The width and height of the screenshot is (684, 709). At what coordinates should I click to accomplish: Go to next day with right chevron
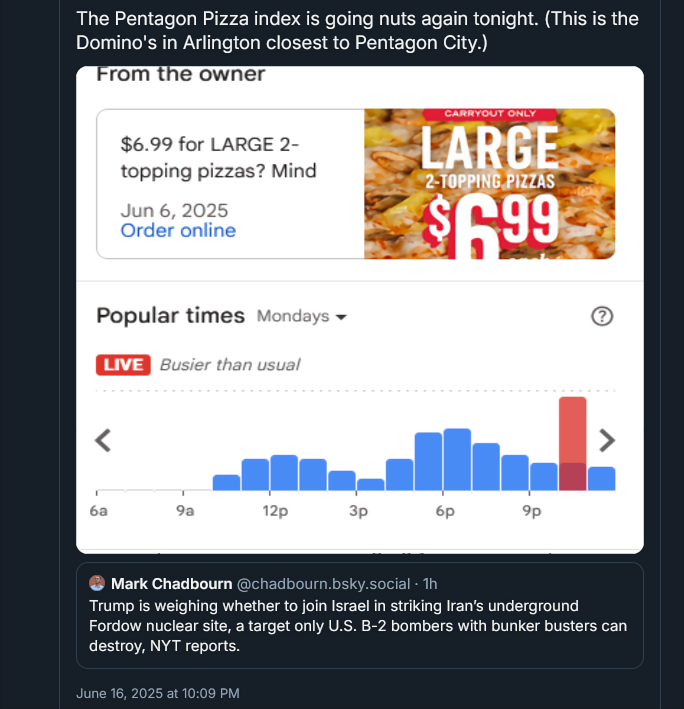pyautogui.click(x=607, y=440)
